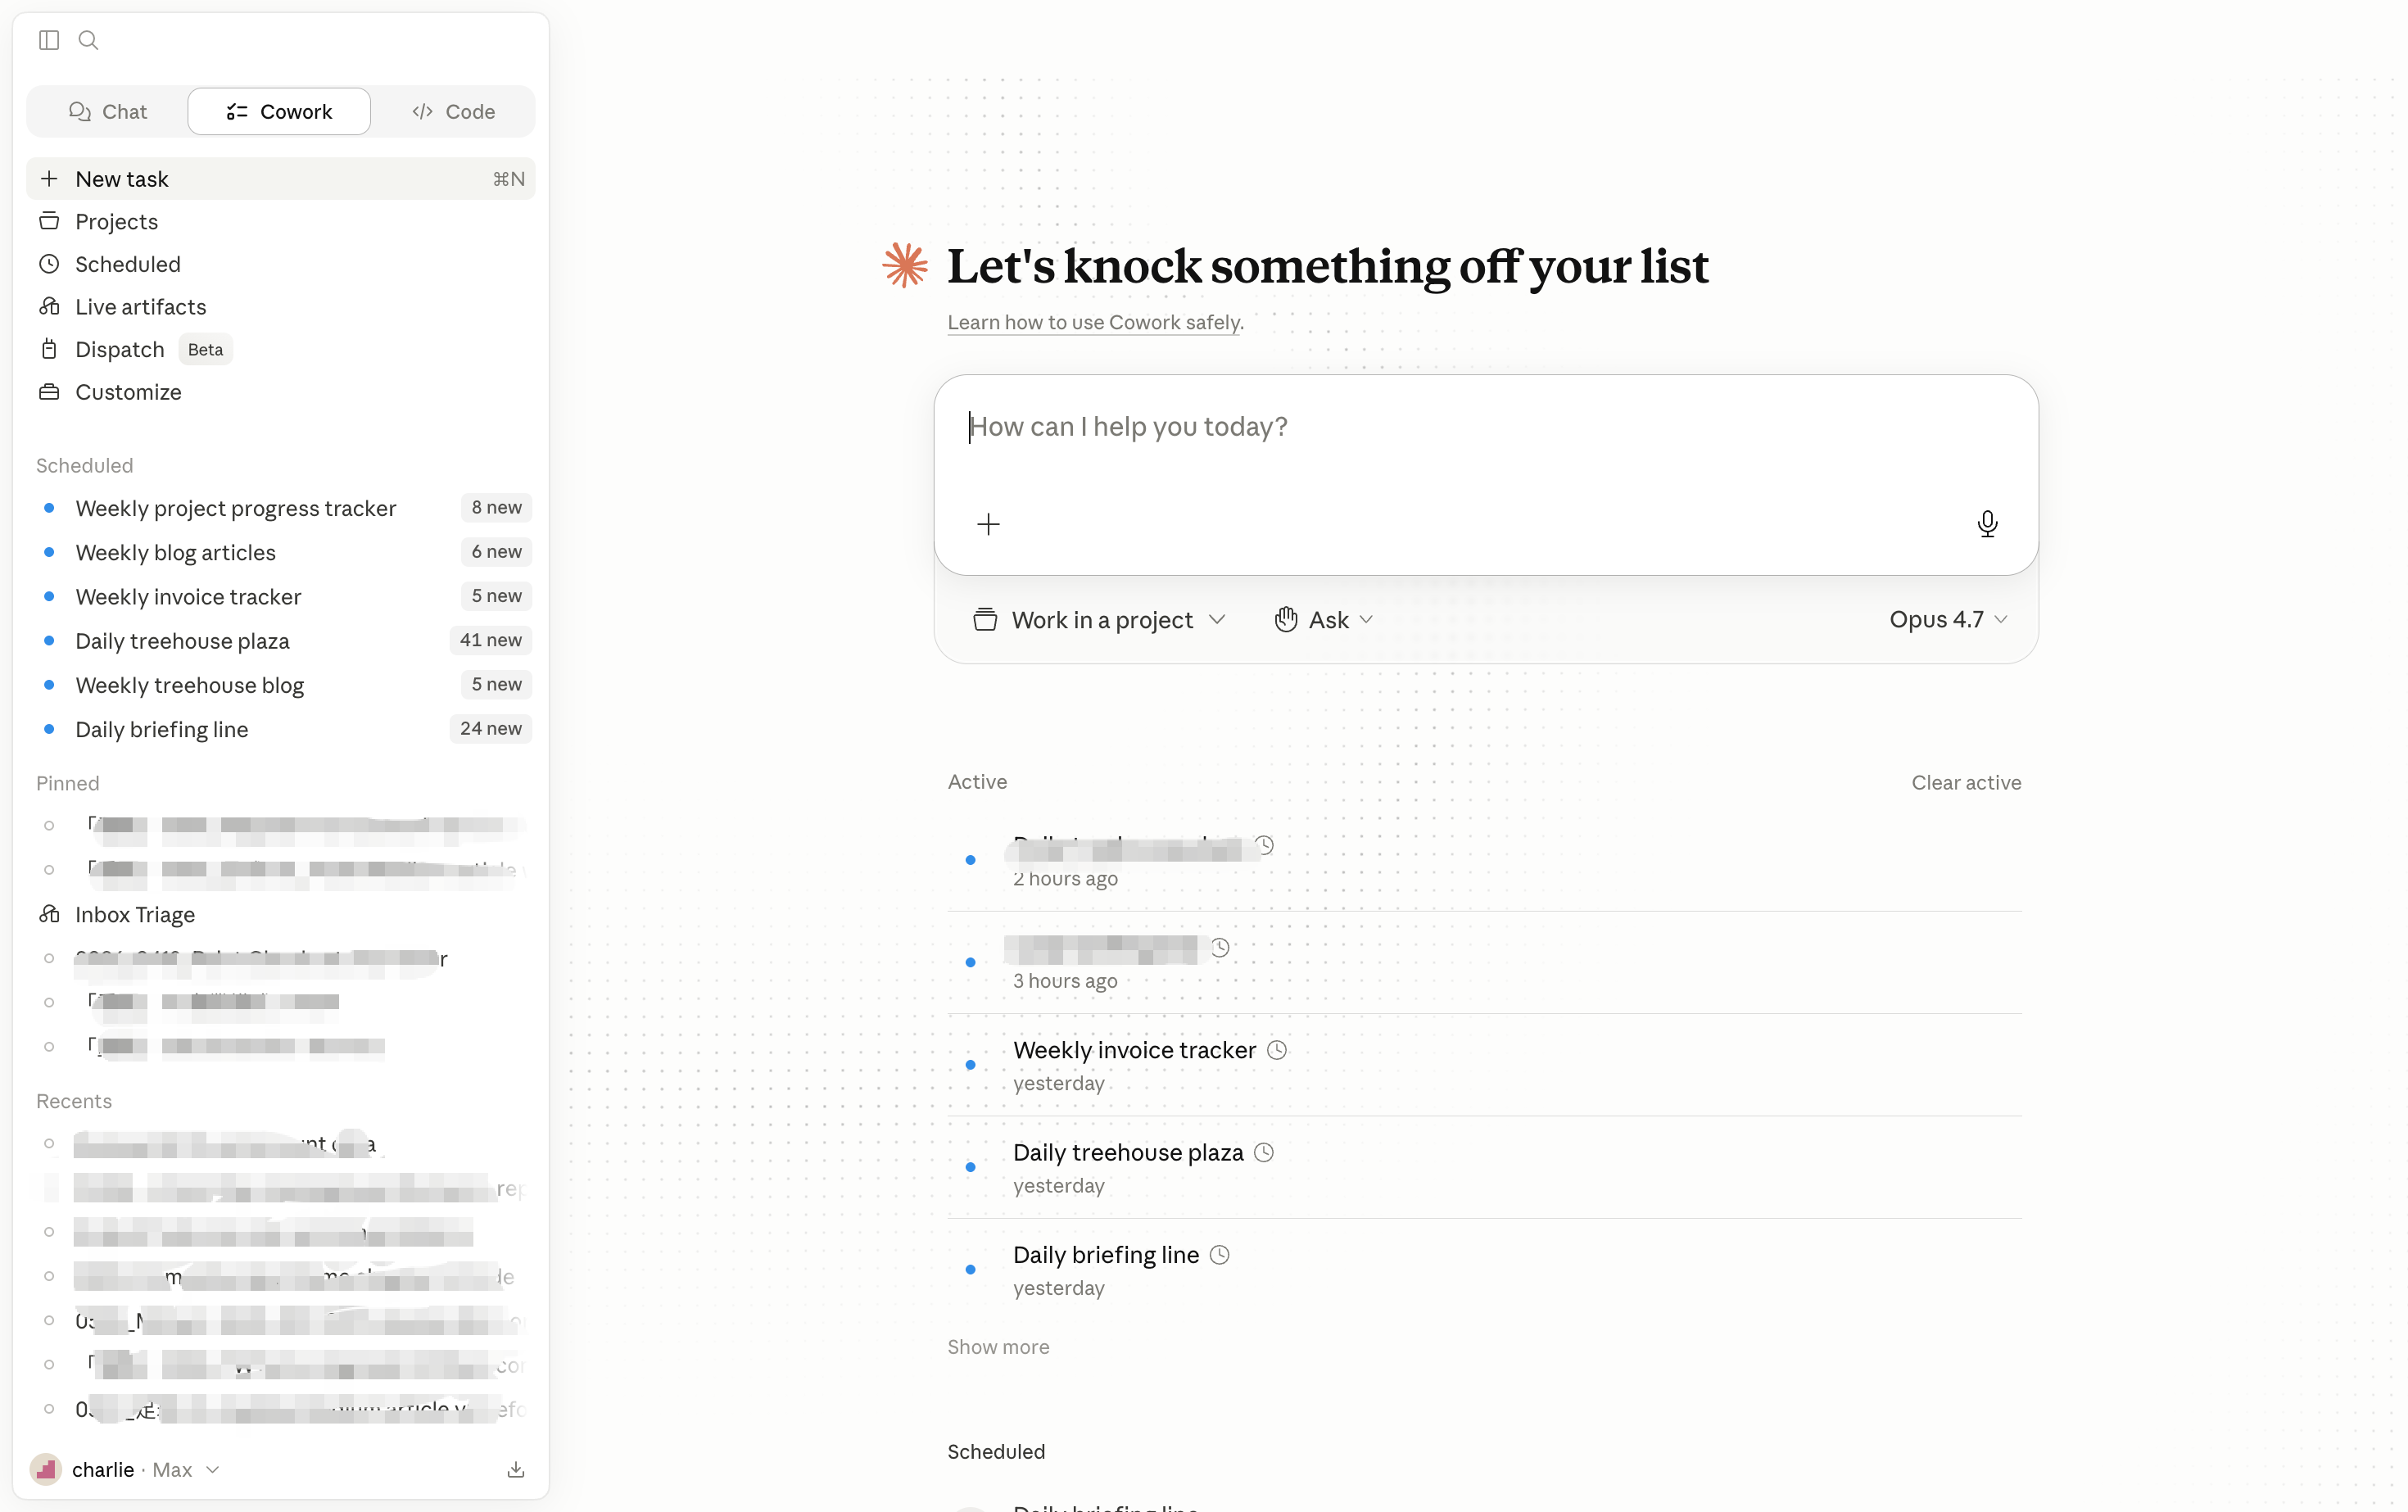
Task: Open Dispatch Beta
Action: click(x=281, y=350)
